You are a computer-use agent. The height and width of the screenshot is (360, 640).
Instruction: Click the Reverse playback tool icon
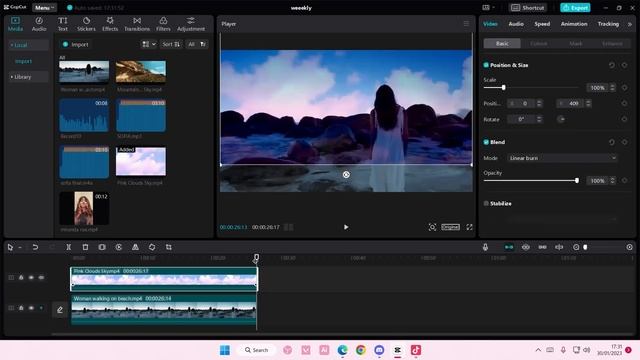pyautogui.click(x=119, y=247)
